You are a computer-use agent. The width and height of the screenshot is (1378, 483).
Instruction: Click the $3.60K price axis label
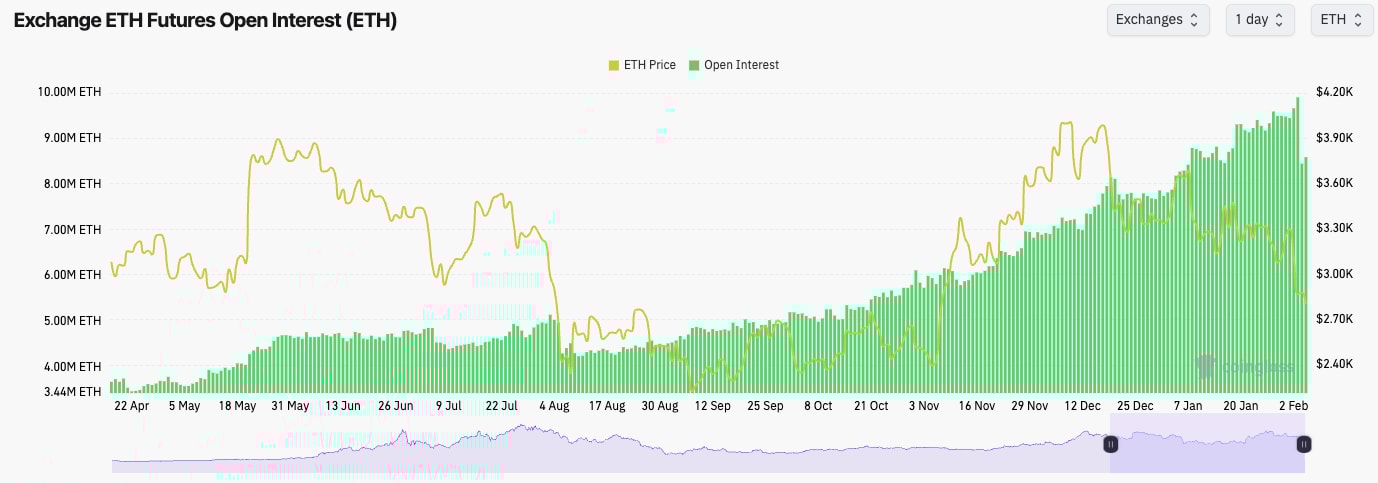click(x=1335, y=184)
